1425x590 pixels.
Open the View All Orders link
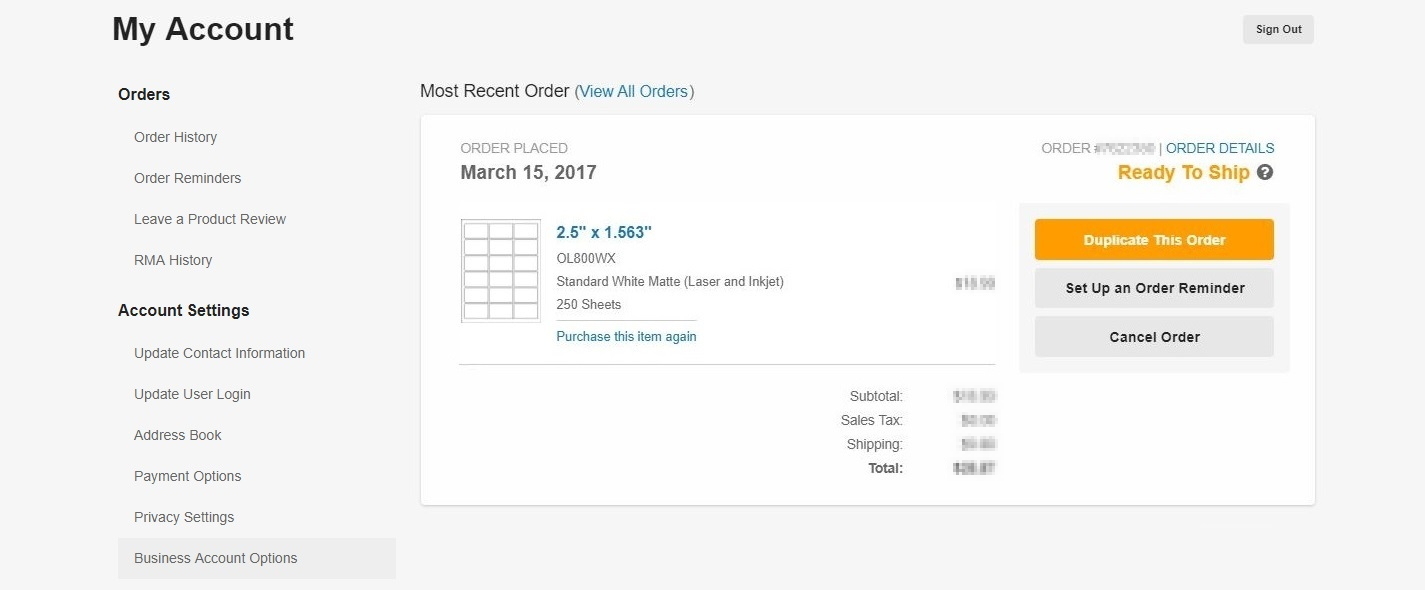pyautogui.click(x=634, y=91)
